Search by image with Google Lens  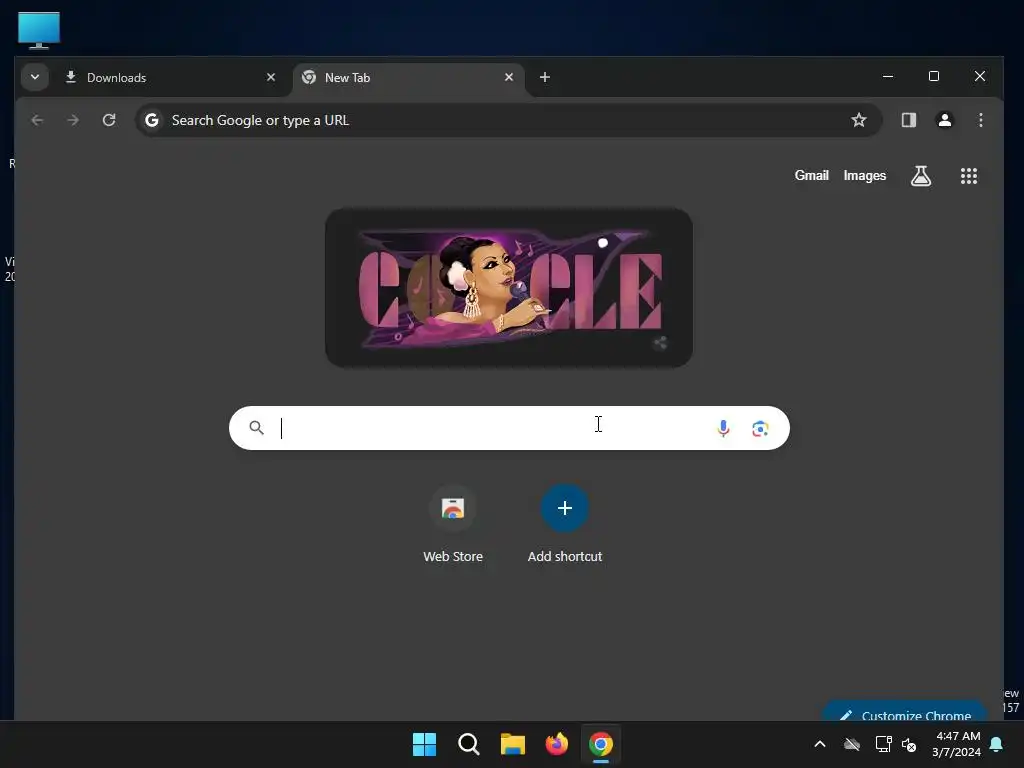click(760, 428)
